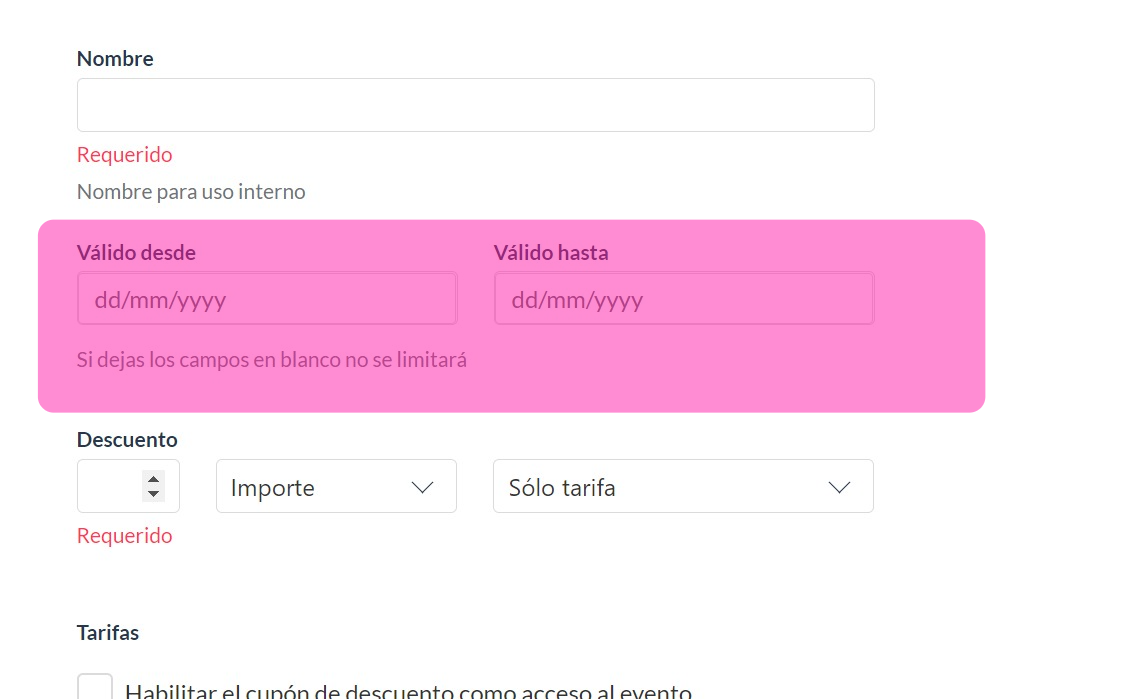Image resolution: width=1122 pixels, height=699 pixels.
Task: Click the Tarifas section heading
Action: pyautogui.click(x=108, y=633)
